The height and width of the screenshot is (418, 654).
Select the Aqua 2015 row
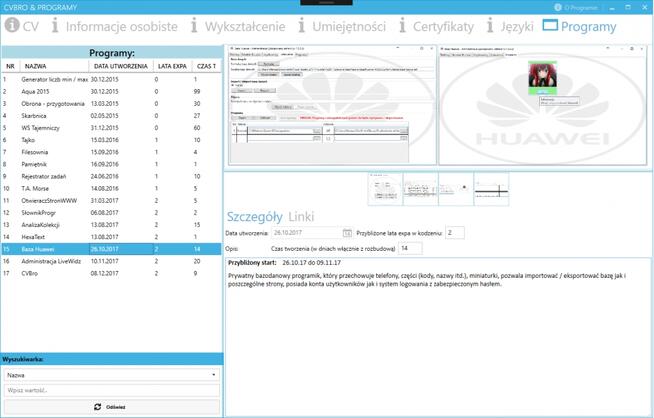pos(111,91)
